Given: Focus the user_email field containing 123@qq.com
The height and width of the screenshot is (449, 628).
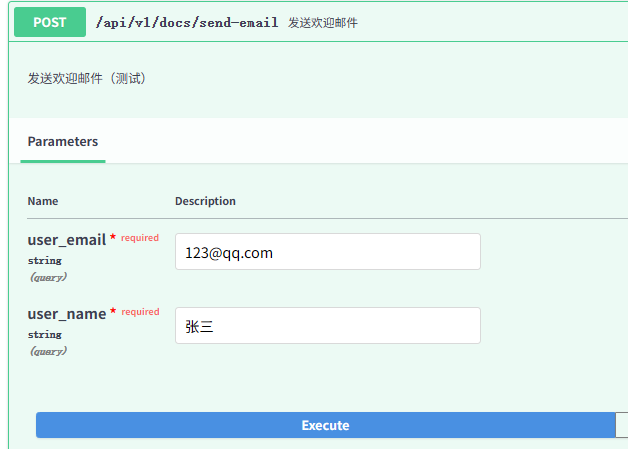Looking at the screenshot, I should (327, 252).
